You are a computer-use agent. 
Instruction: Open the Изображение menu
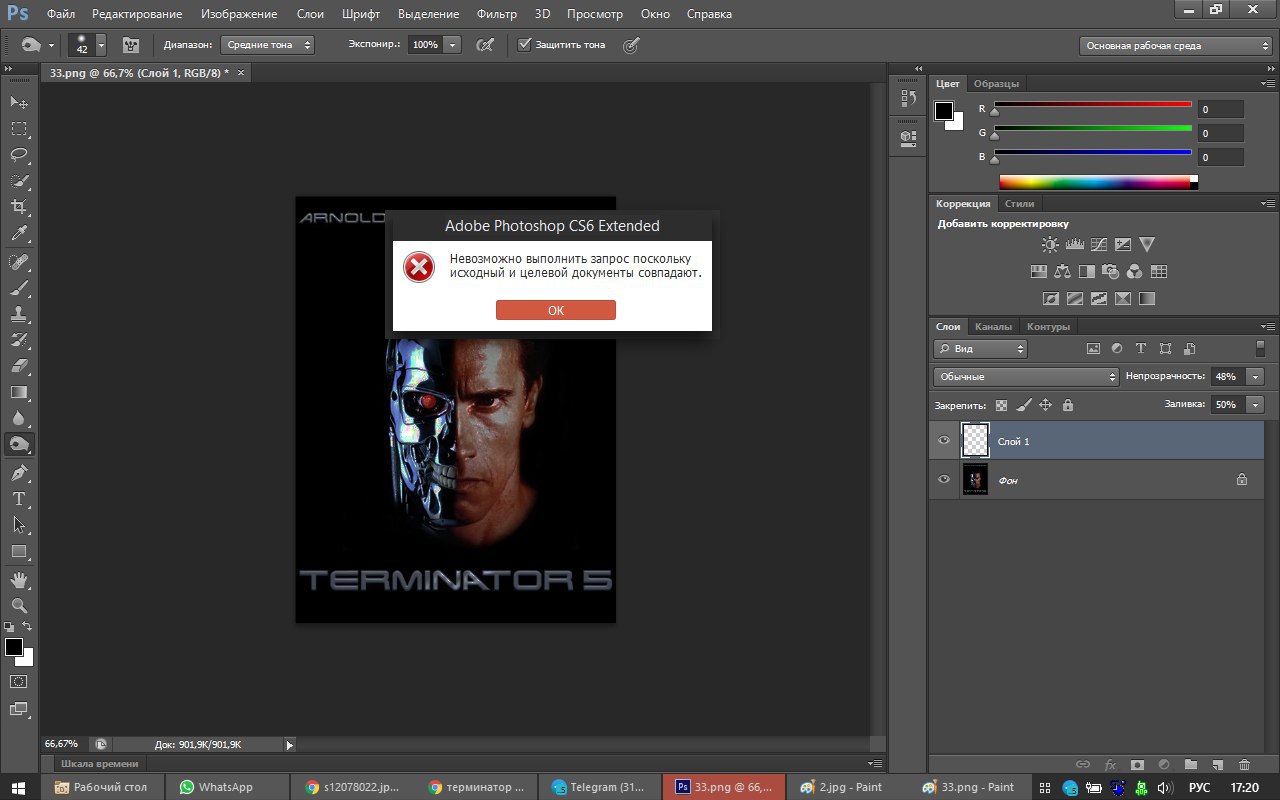(239, 14)
